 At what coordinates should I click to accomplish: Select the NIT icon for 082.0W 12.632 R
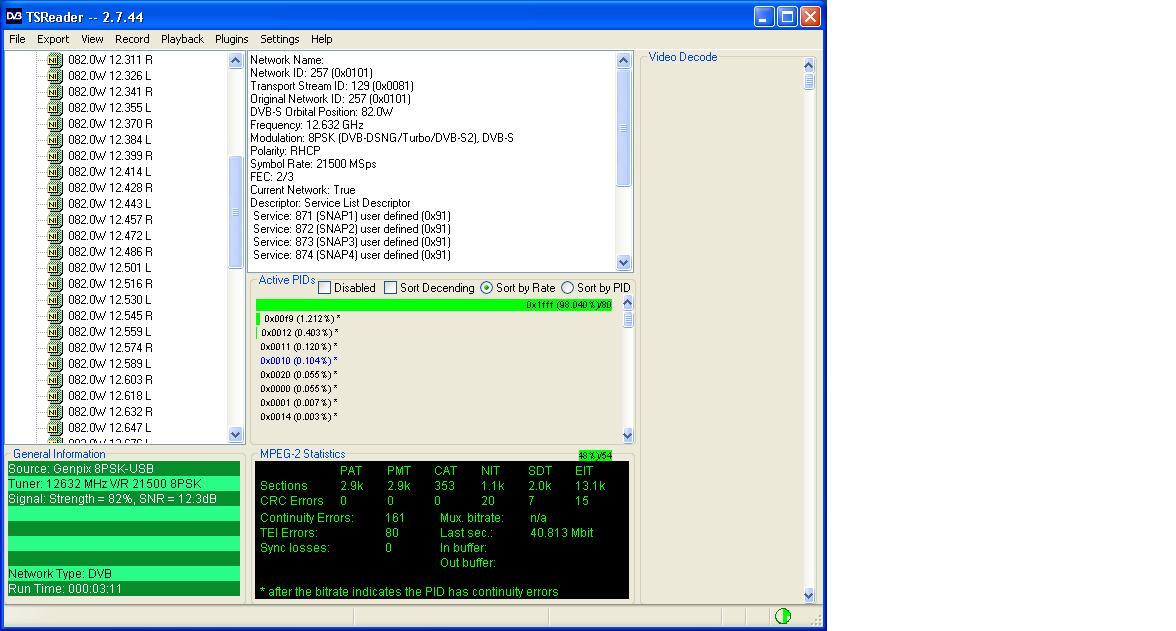[x=55, y=412]
